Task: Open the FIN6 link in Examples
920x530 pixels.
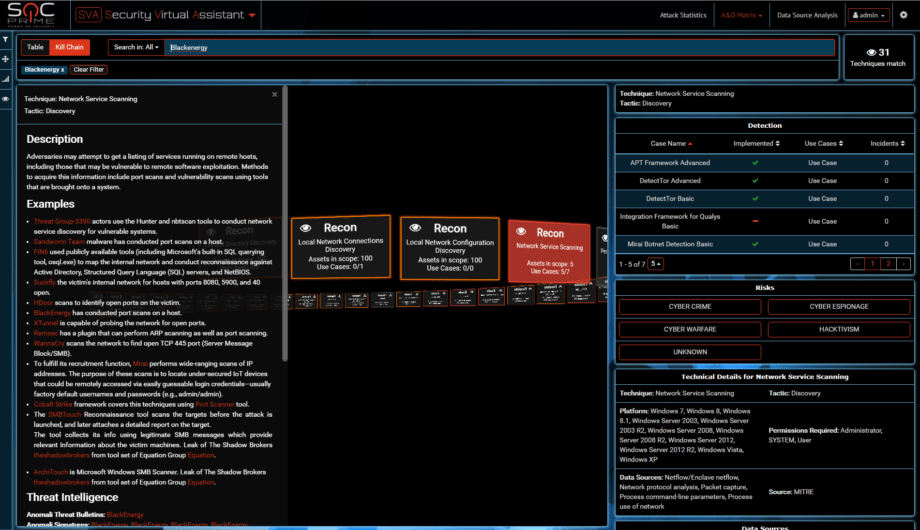Action: [x=40, y=252]
